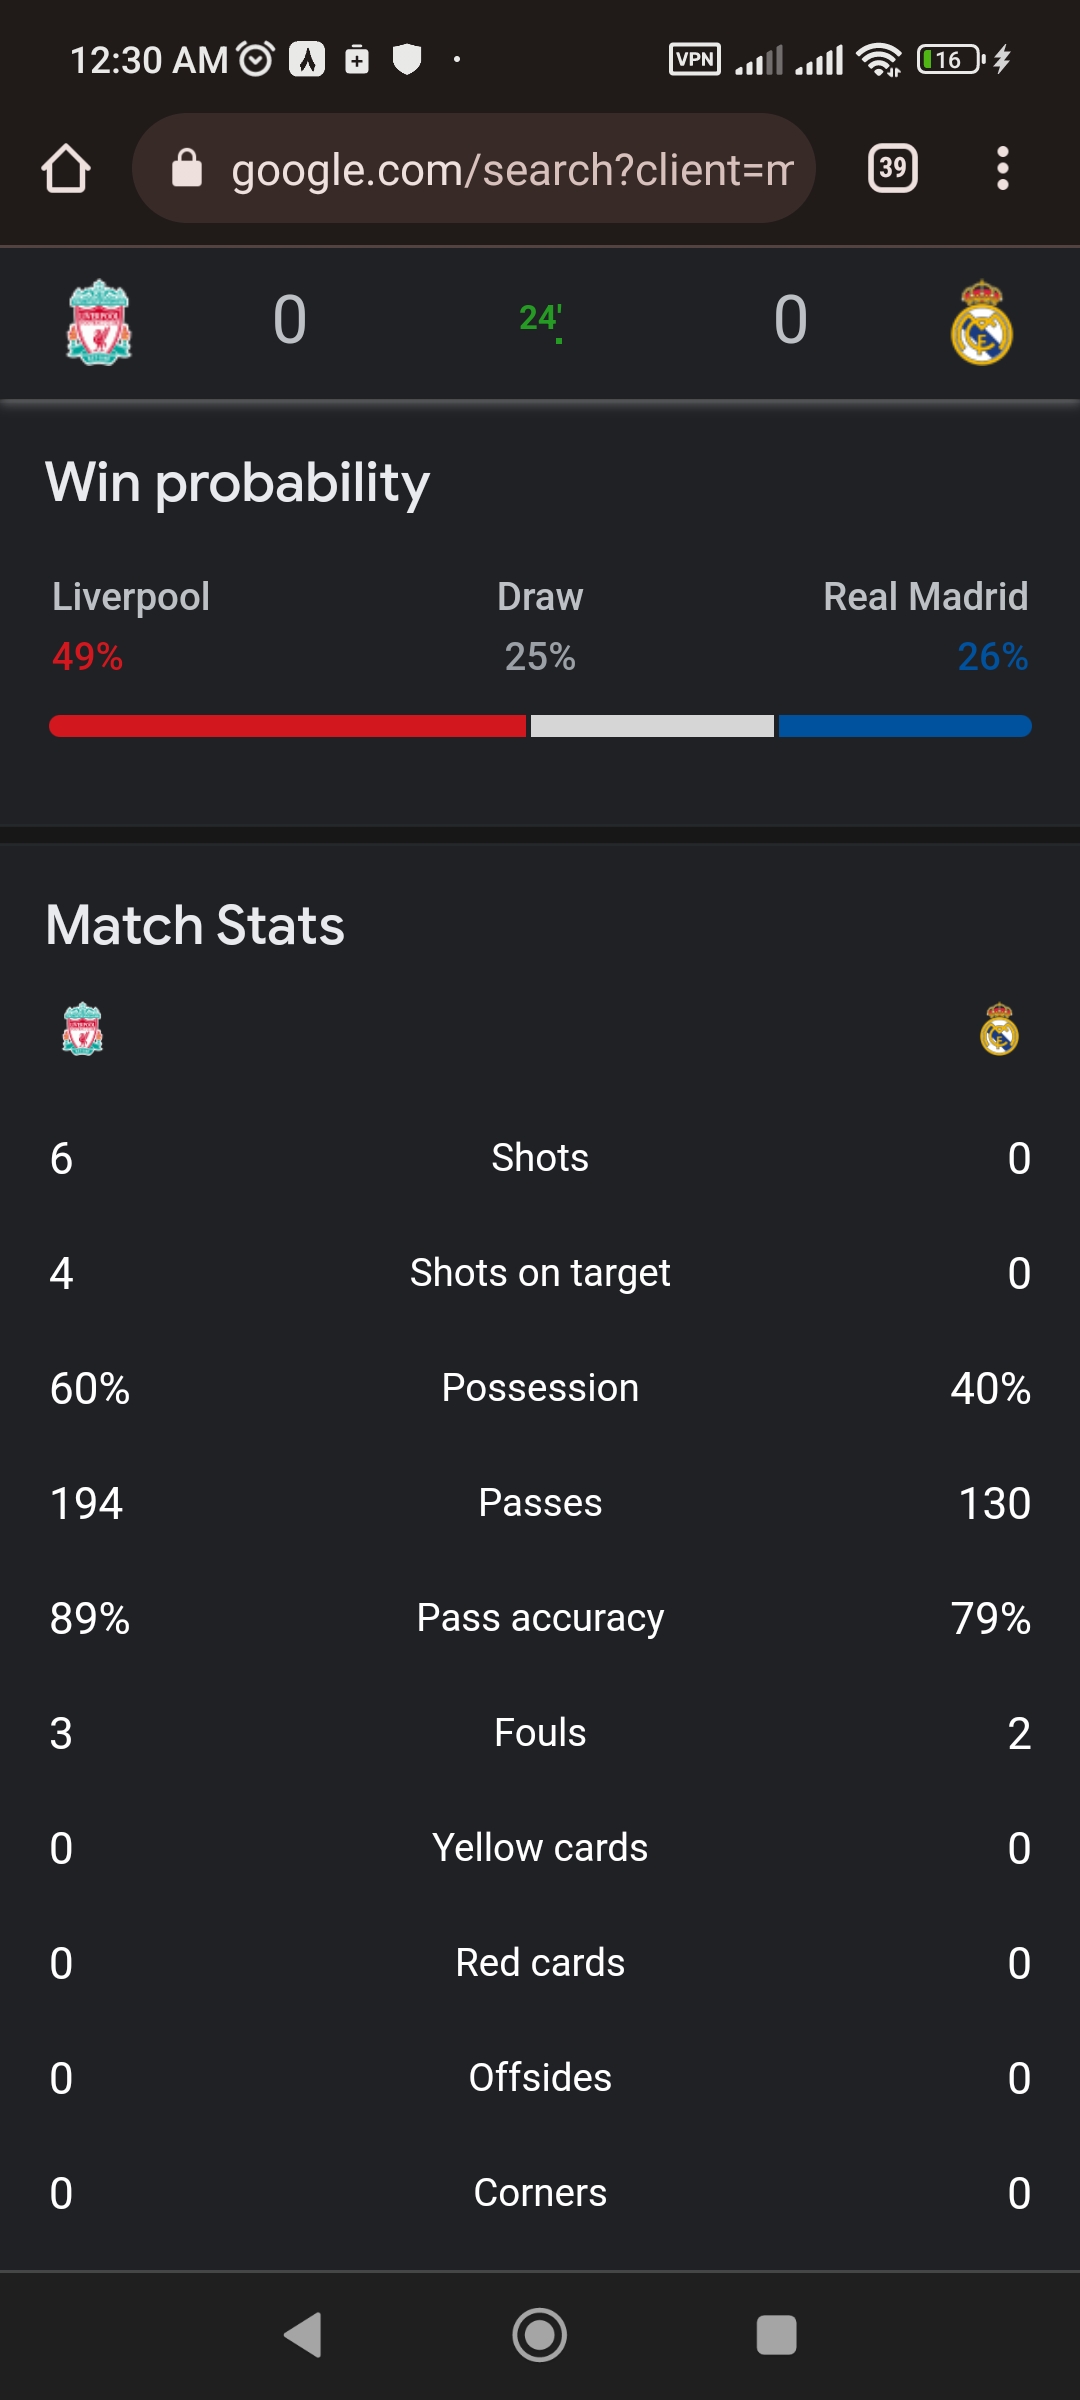1080x2400 pixels.
Task: Tap the Android recent apps square button
Action: click(776, 2335)
